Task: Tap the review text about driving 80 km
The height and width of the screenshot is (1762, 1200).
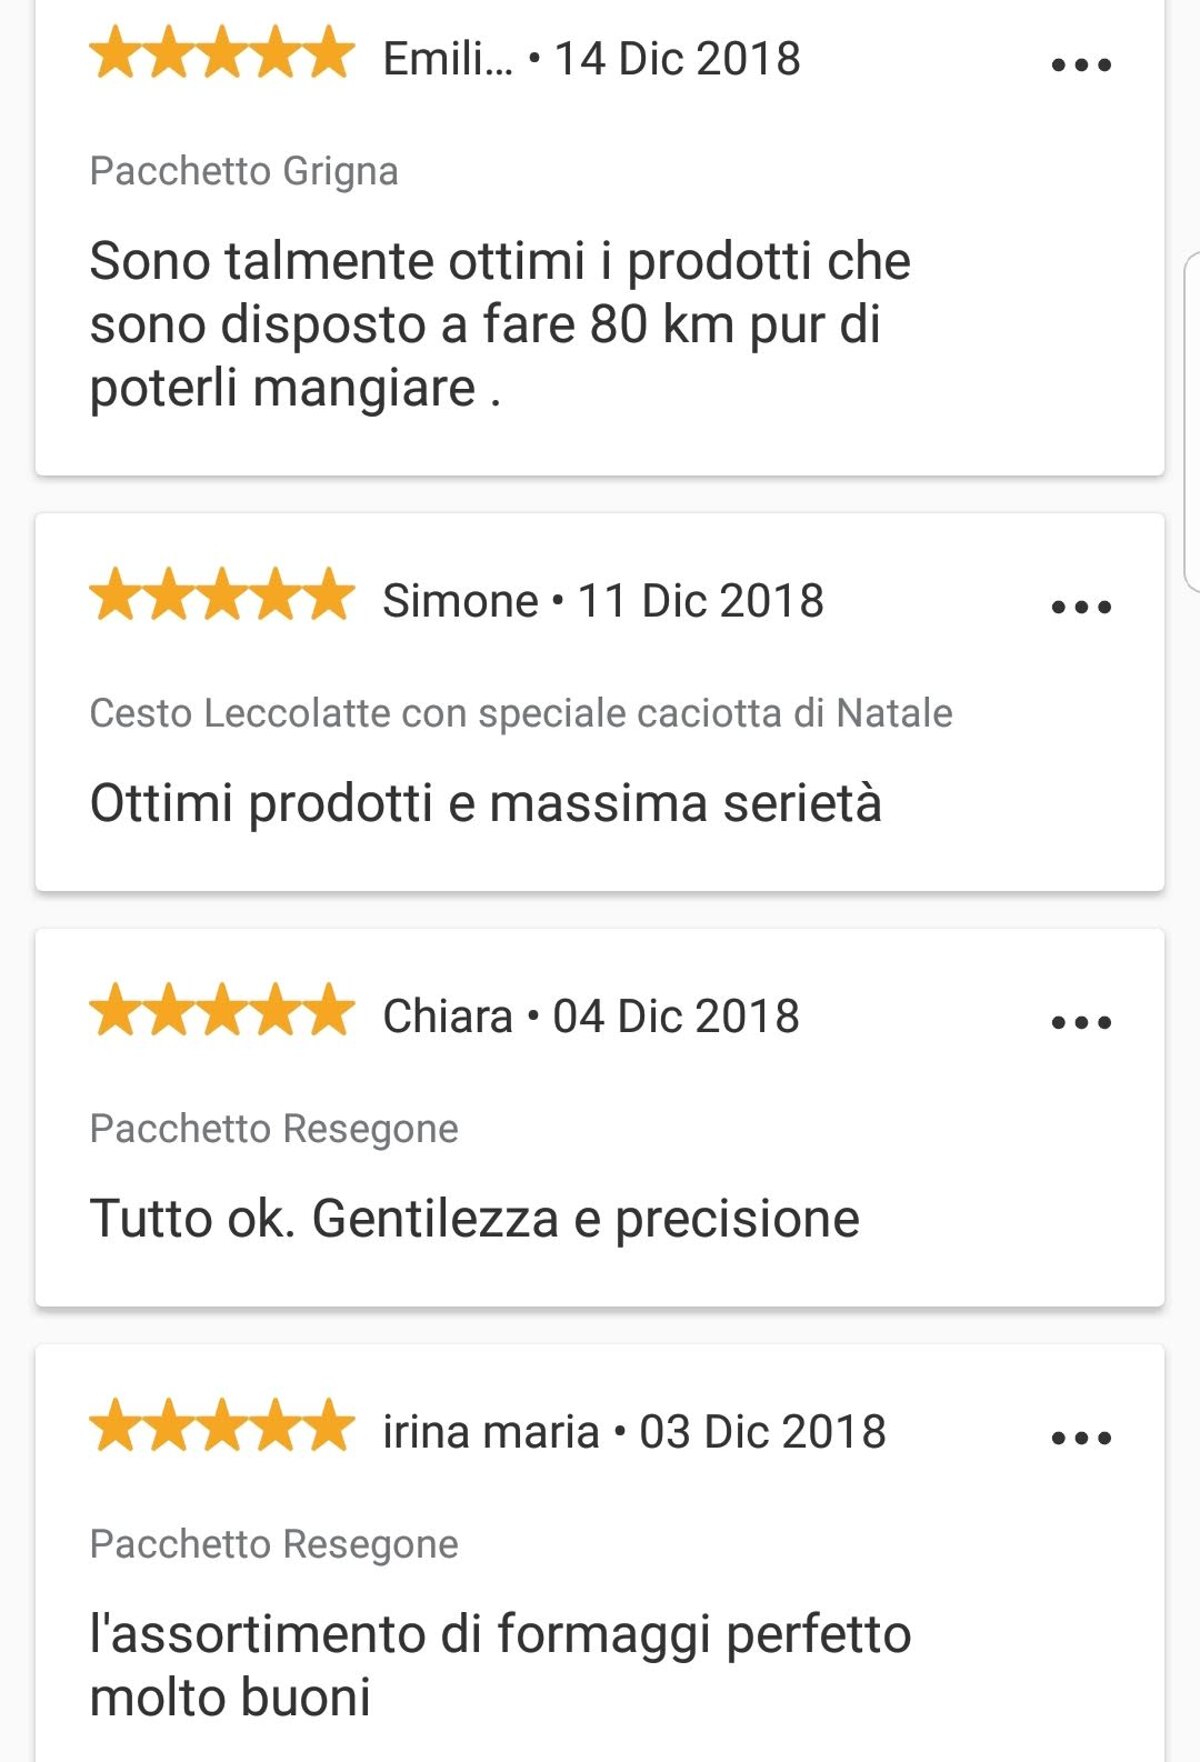Action: pos(500,324)
